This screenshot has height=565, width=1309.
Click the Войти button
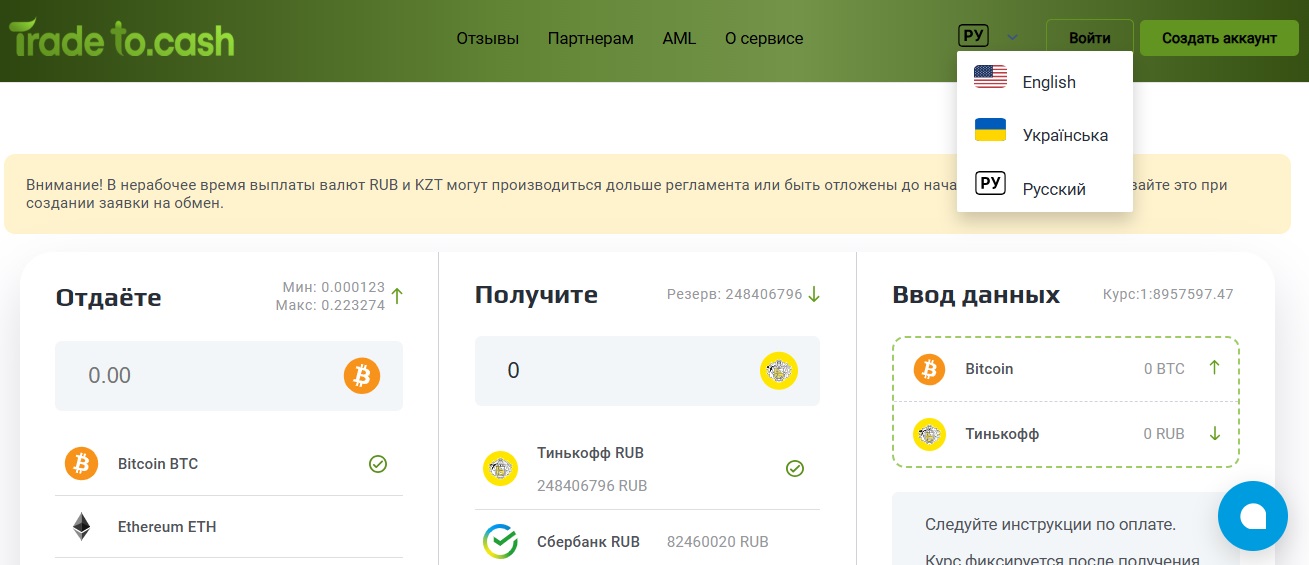(1089, 38)
